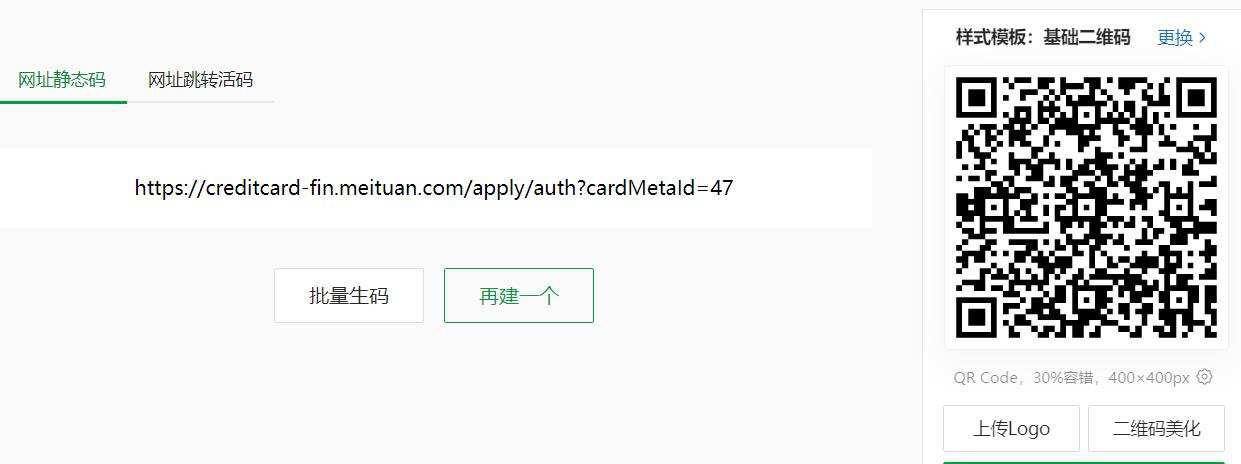This screenshot has width=1241, height=464.
Task: Click 更换 to change the style template
Action: 1175,38
